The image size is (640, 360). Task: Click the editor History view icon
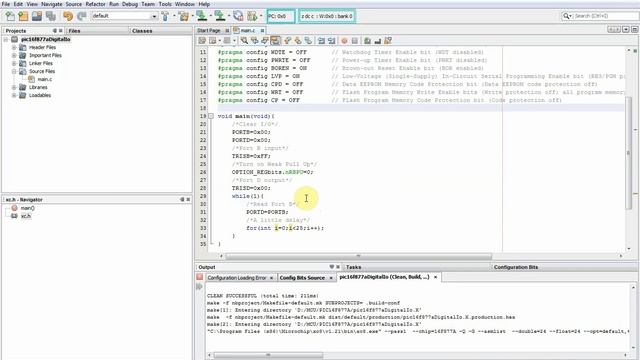[212, 40]
